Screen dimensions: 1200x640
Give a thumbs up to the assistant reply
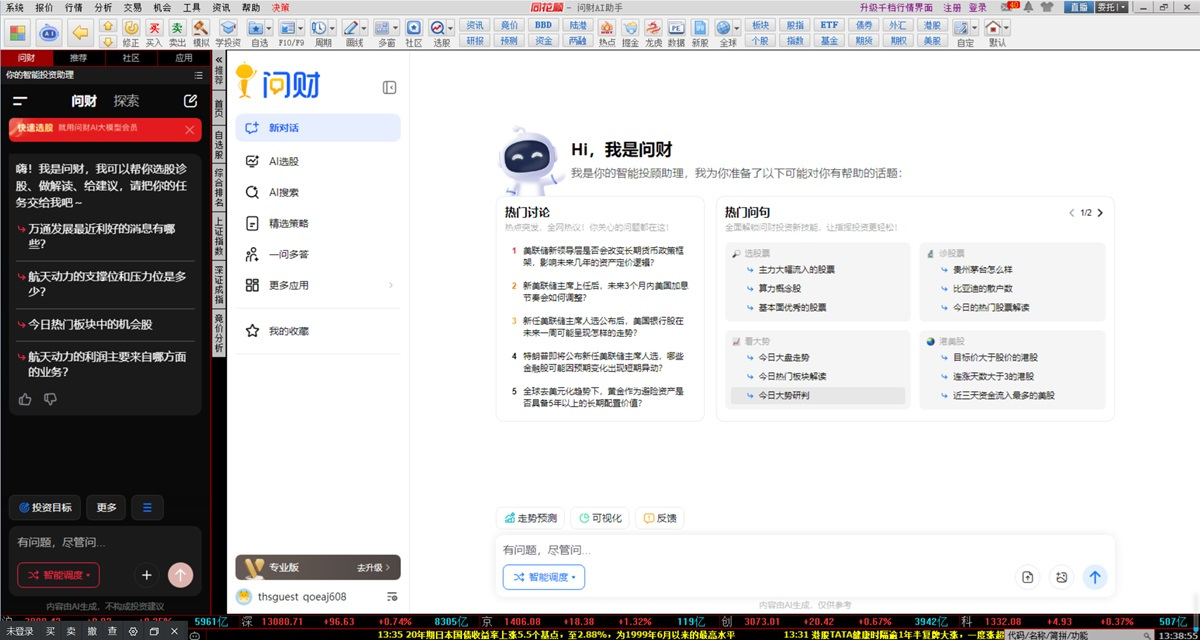(x=25, y=399)
